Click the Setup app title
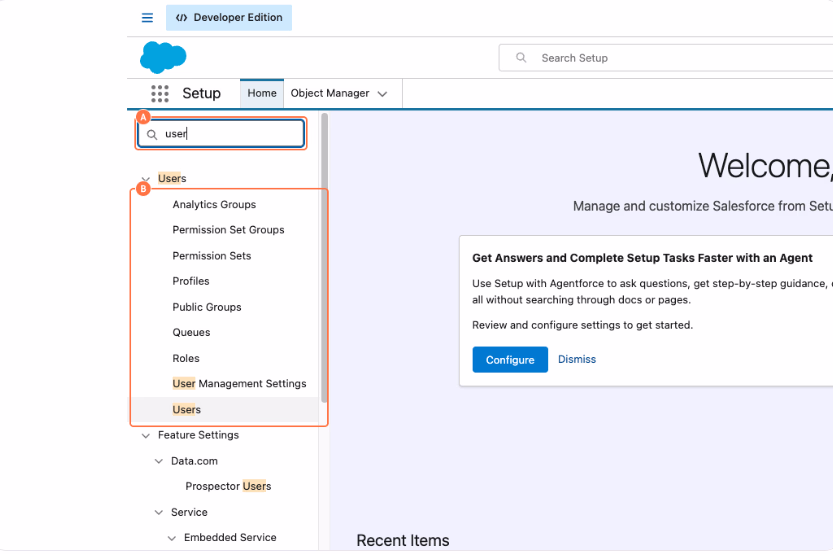This screenshot has height=554, width=833. [x=201, y=93]
